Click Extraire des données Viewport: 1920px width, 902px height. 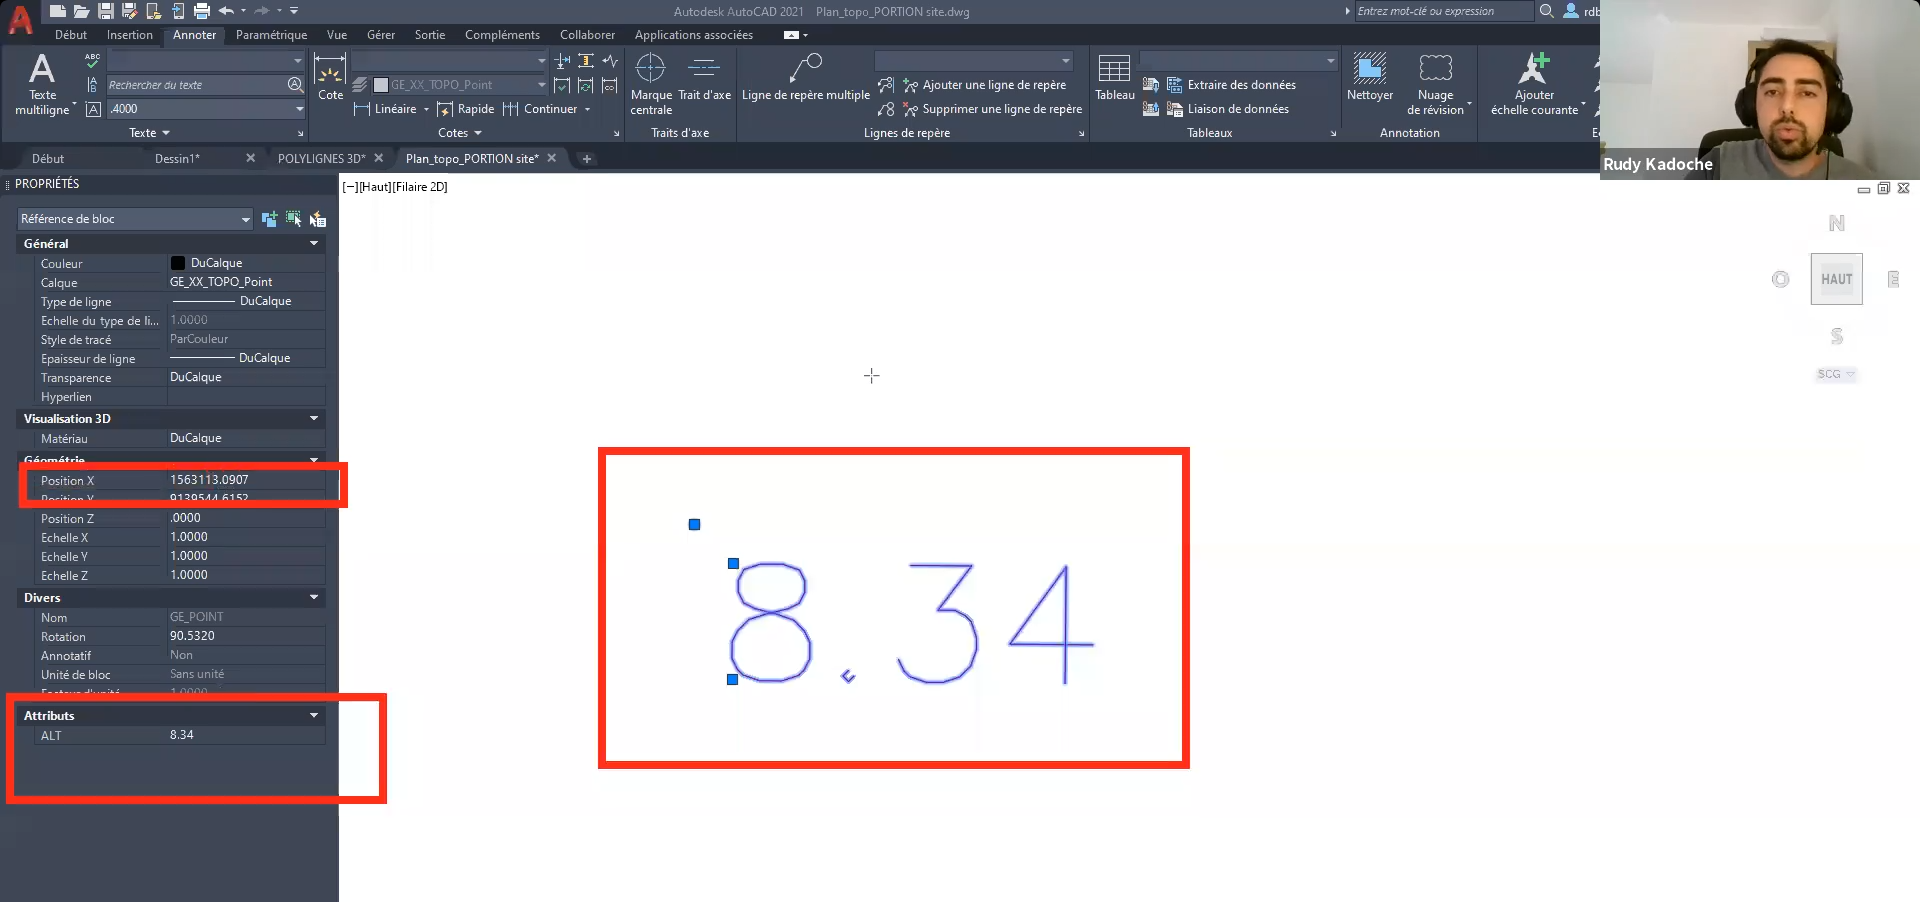(1231, 85)
